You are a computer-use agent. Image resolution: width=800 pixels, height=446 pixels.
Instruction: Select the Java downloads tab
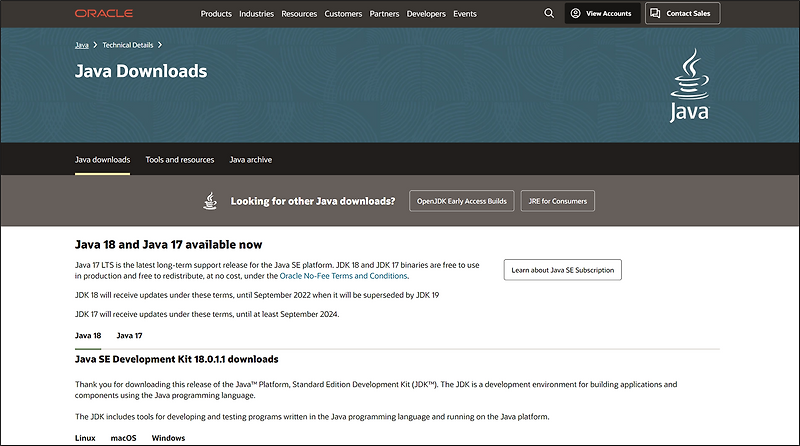pyautogui.click(x=103, y=160)
